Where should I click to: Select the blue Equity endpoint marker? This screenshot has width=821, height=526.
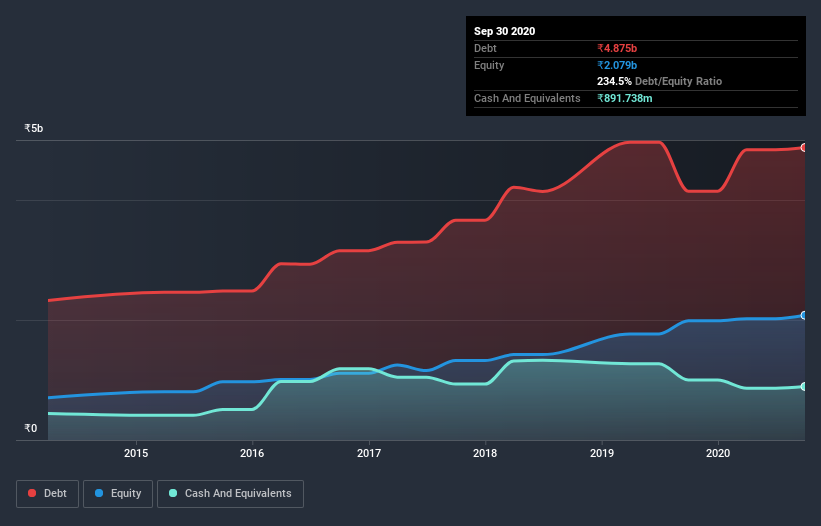(804, 315)
